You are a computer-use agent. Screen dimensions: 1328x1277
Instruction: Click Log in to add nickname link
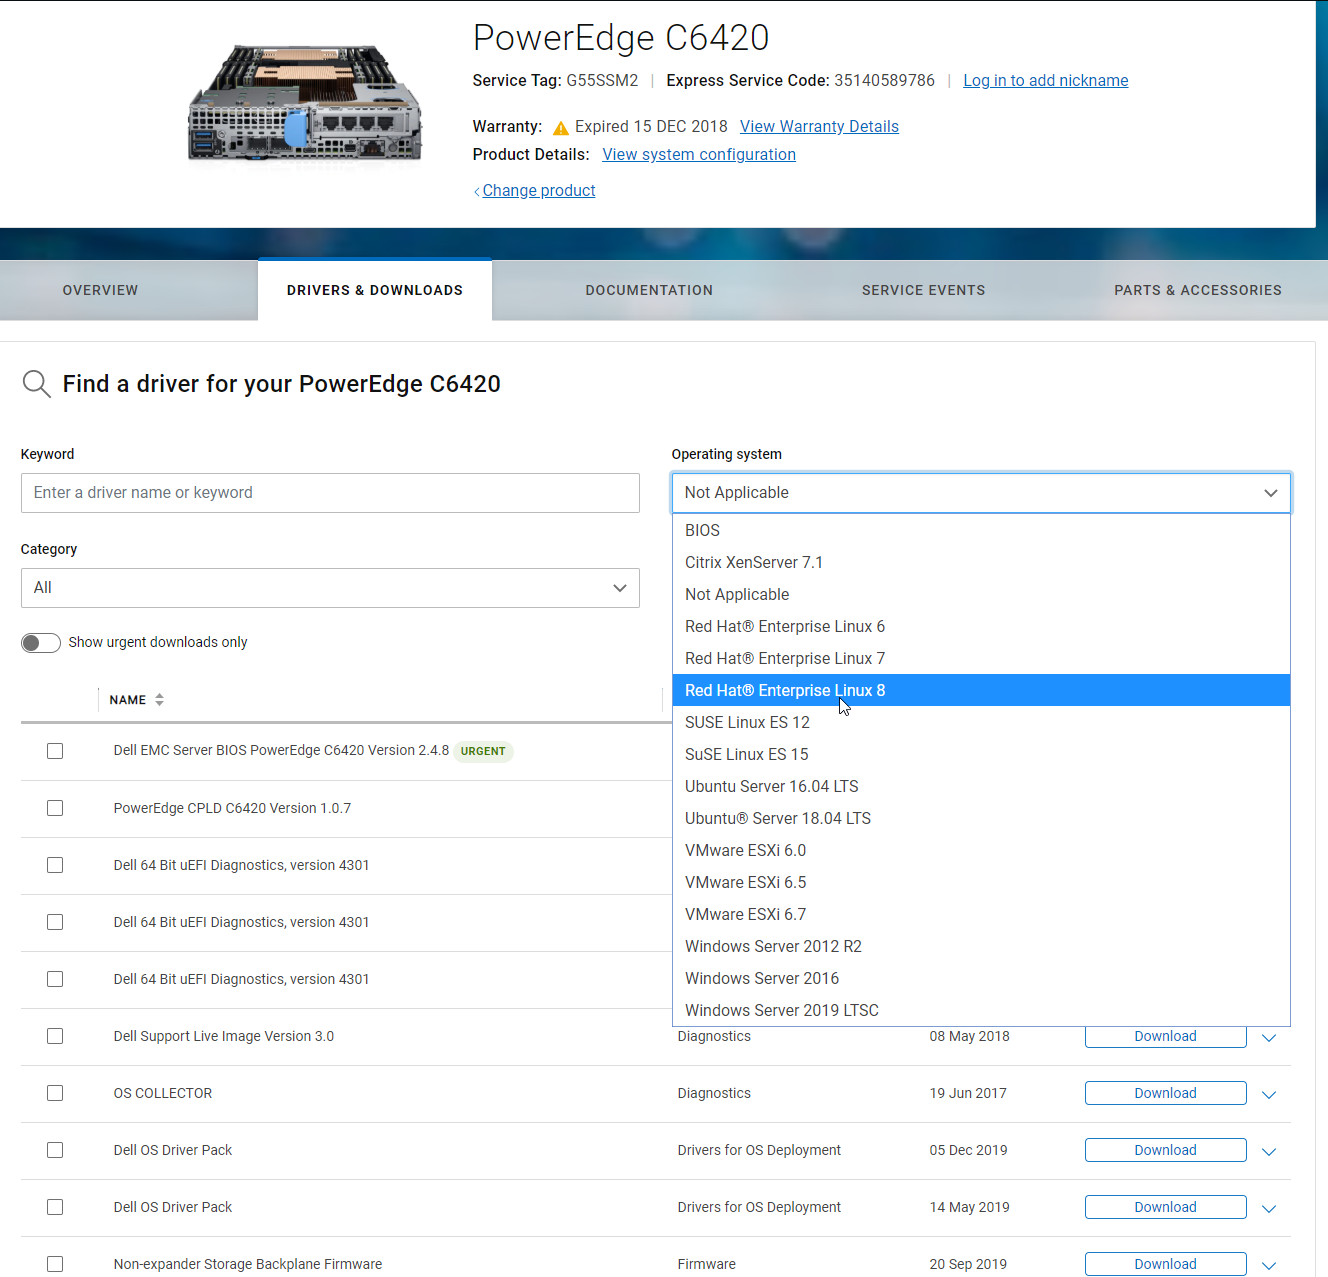(x=1046, y=81)
